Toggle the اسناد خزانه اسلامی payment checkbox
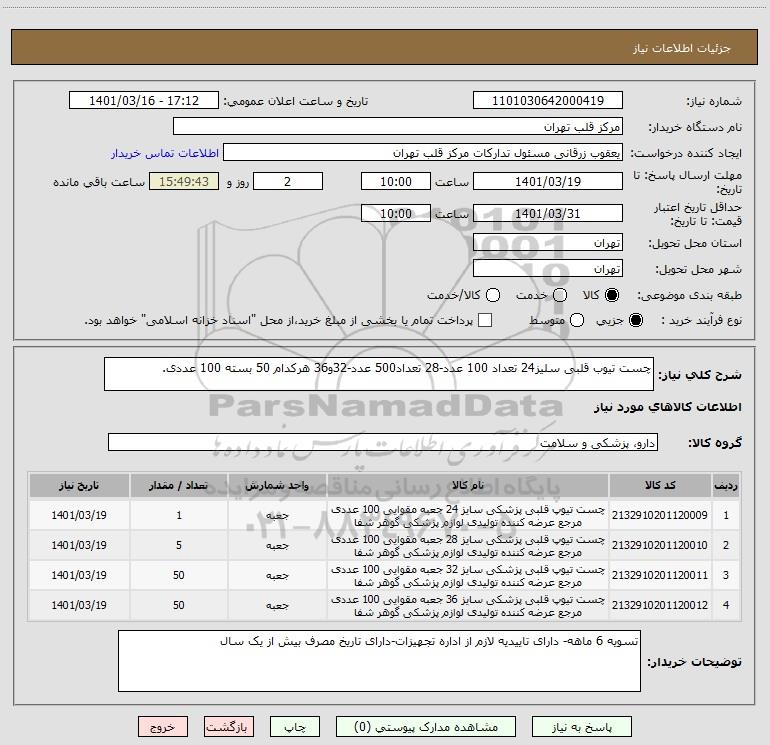Image resolution: width=770 pixels, height=745 pixels. [x=485, y=320]
